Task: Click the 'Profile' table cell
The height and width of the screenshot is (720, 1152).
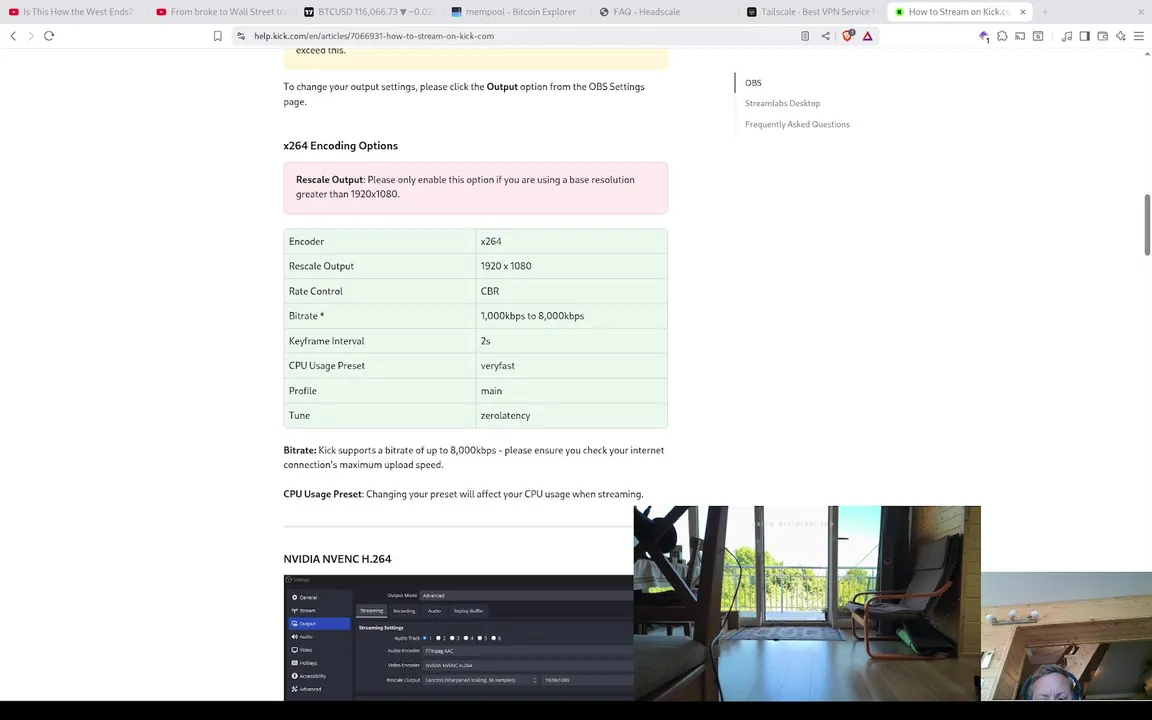Action: [x=379, y=391]
